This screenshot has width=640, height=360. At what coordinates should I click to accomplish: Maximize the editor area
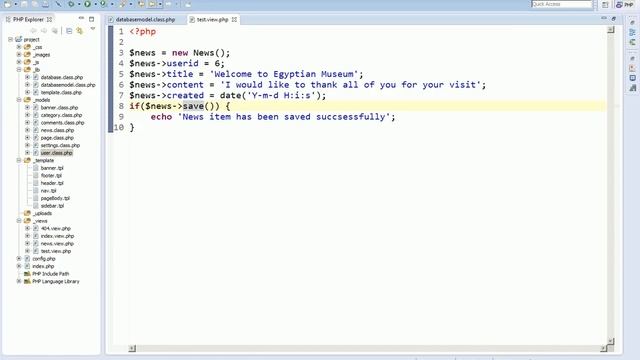pyautogui.click(x=613, y=18)
